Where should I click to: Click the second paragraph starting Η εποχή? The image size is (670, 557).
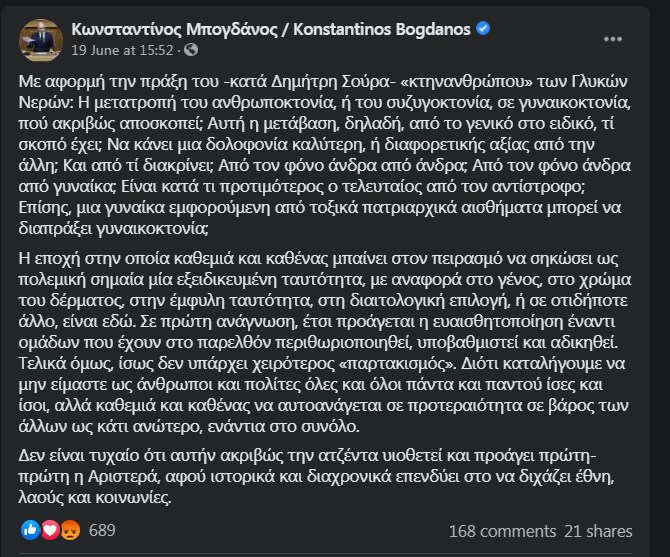[x=325, y=342]
